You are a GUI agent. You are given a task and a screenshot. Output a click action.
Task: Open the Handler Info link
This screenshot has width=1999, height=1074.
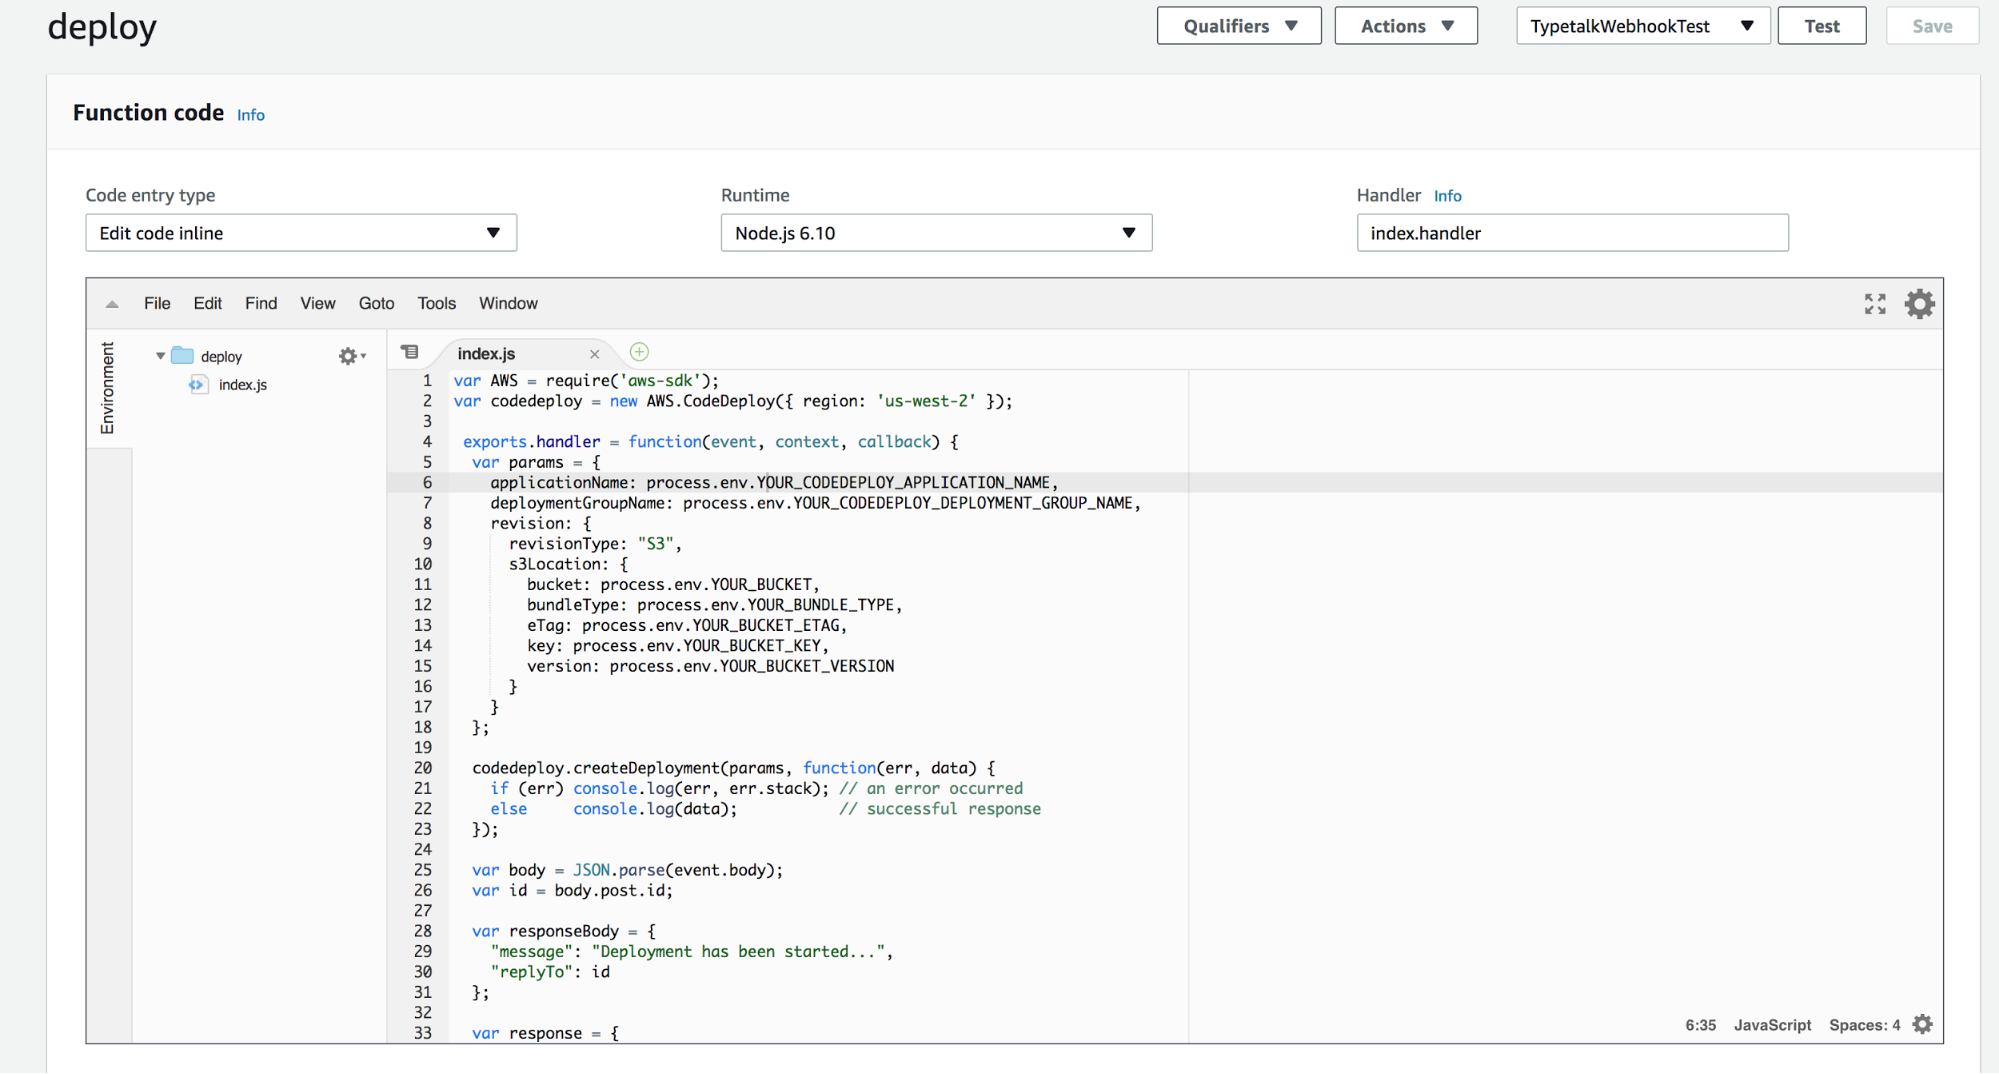[1447, 196]
